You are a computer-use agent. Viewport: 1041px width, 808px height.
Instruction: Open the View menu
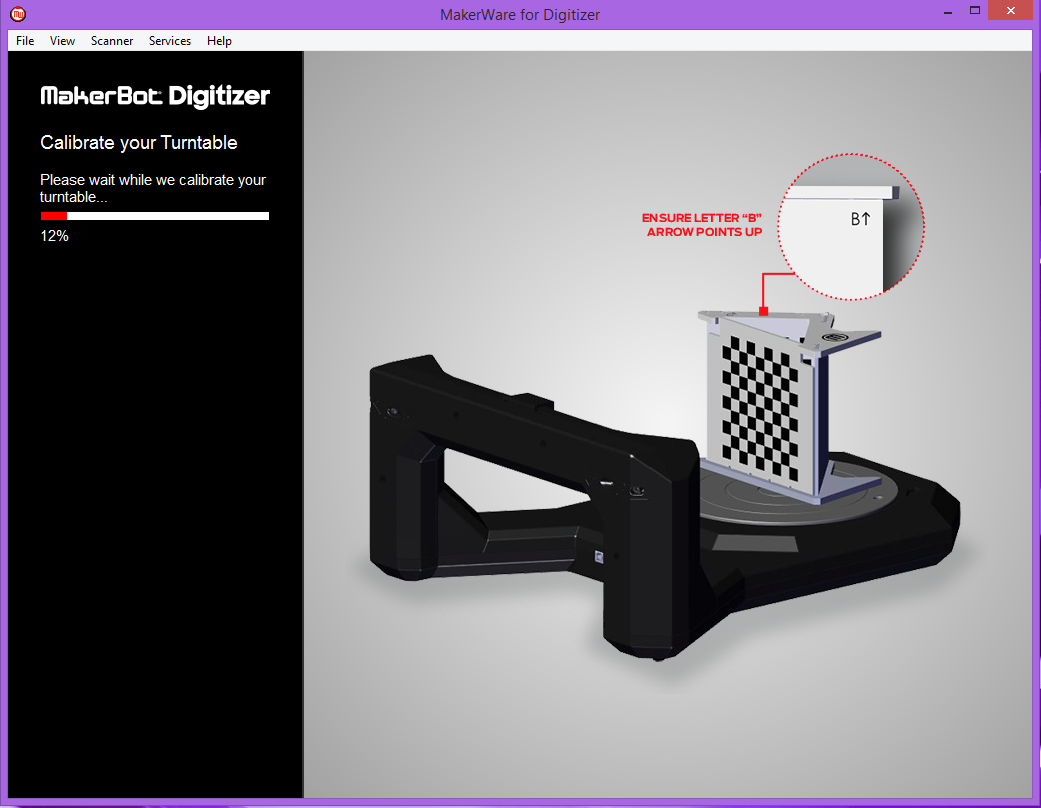62,41
